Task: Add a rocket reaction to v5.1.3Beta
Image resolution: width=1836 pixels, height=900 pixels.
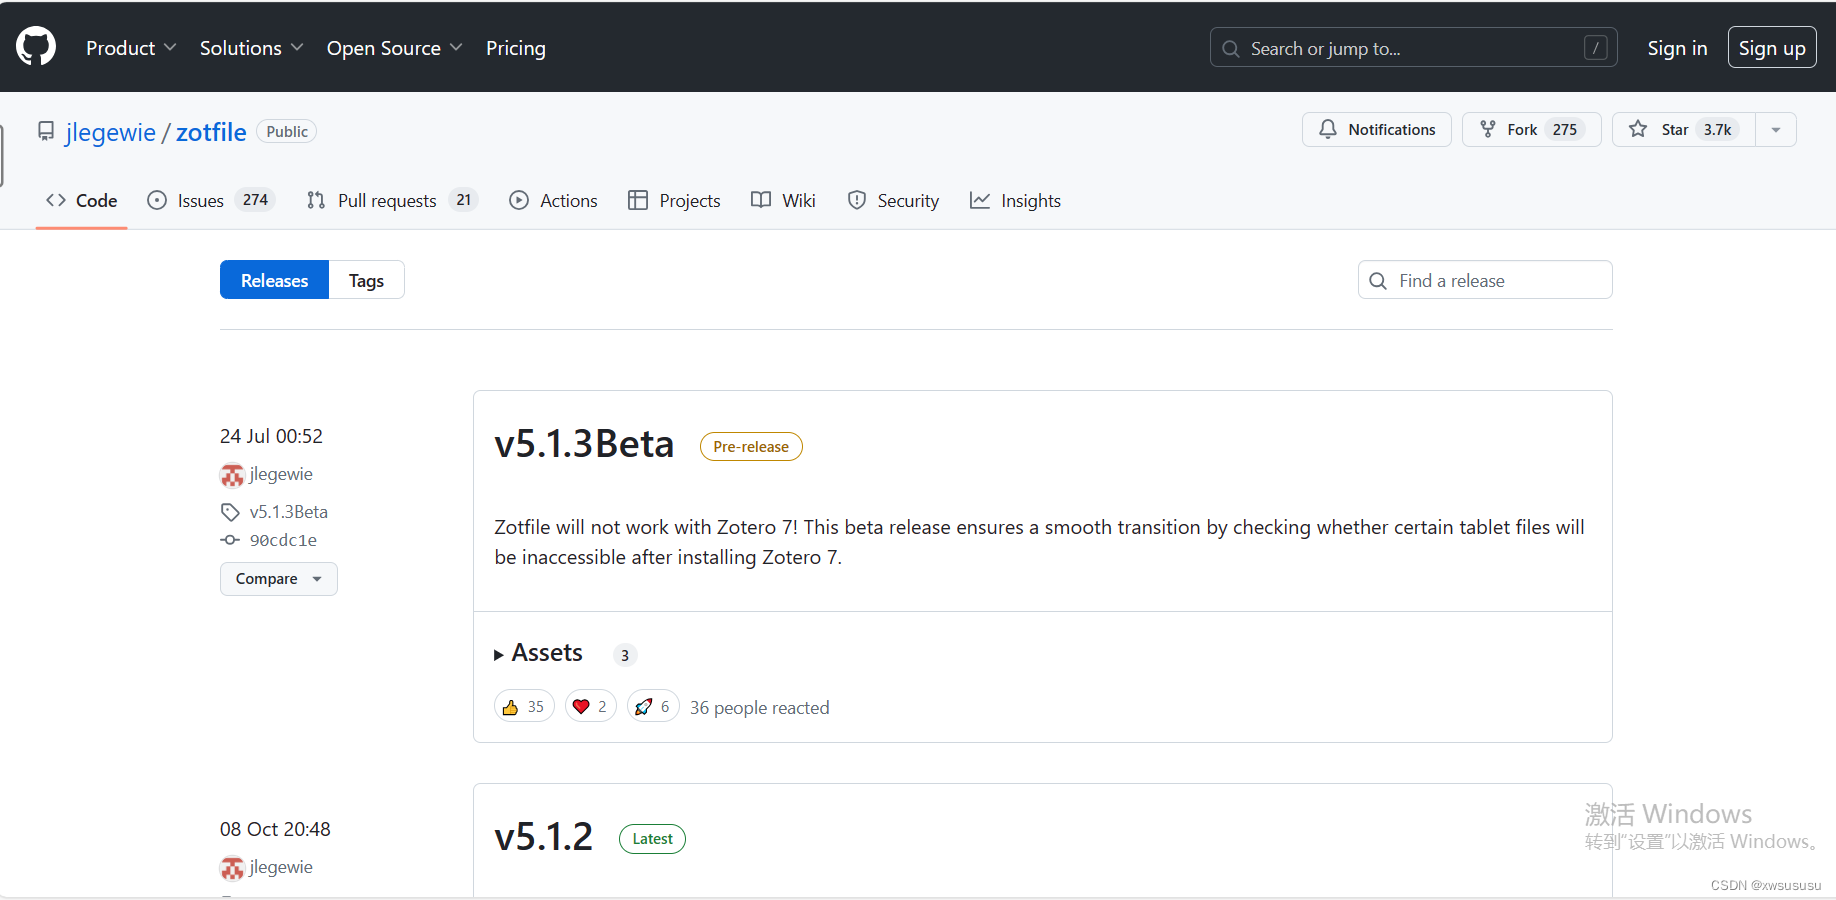Action: [652, 706]
